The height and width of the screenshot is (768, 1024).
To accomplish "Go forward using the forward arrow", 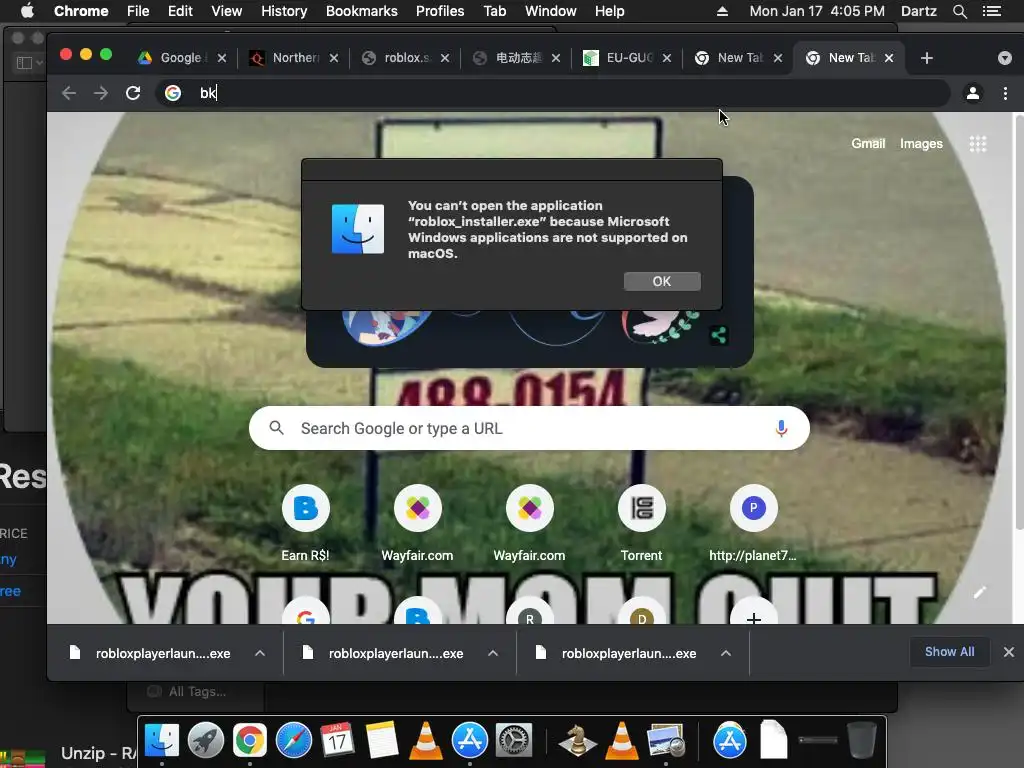I will 101,93.
